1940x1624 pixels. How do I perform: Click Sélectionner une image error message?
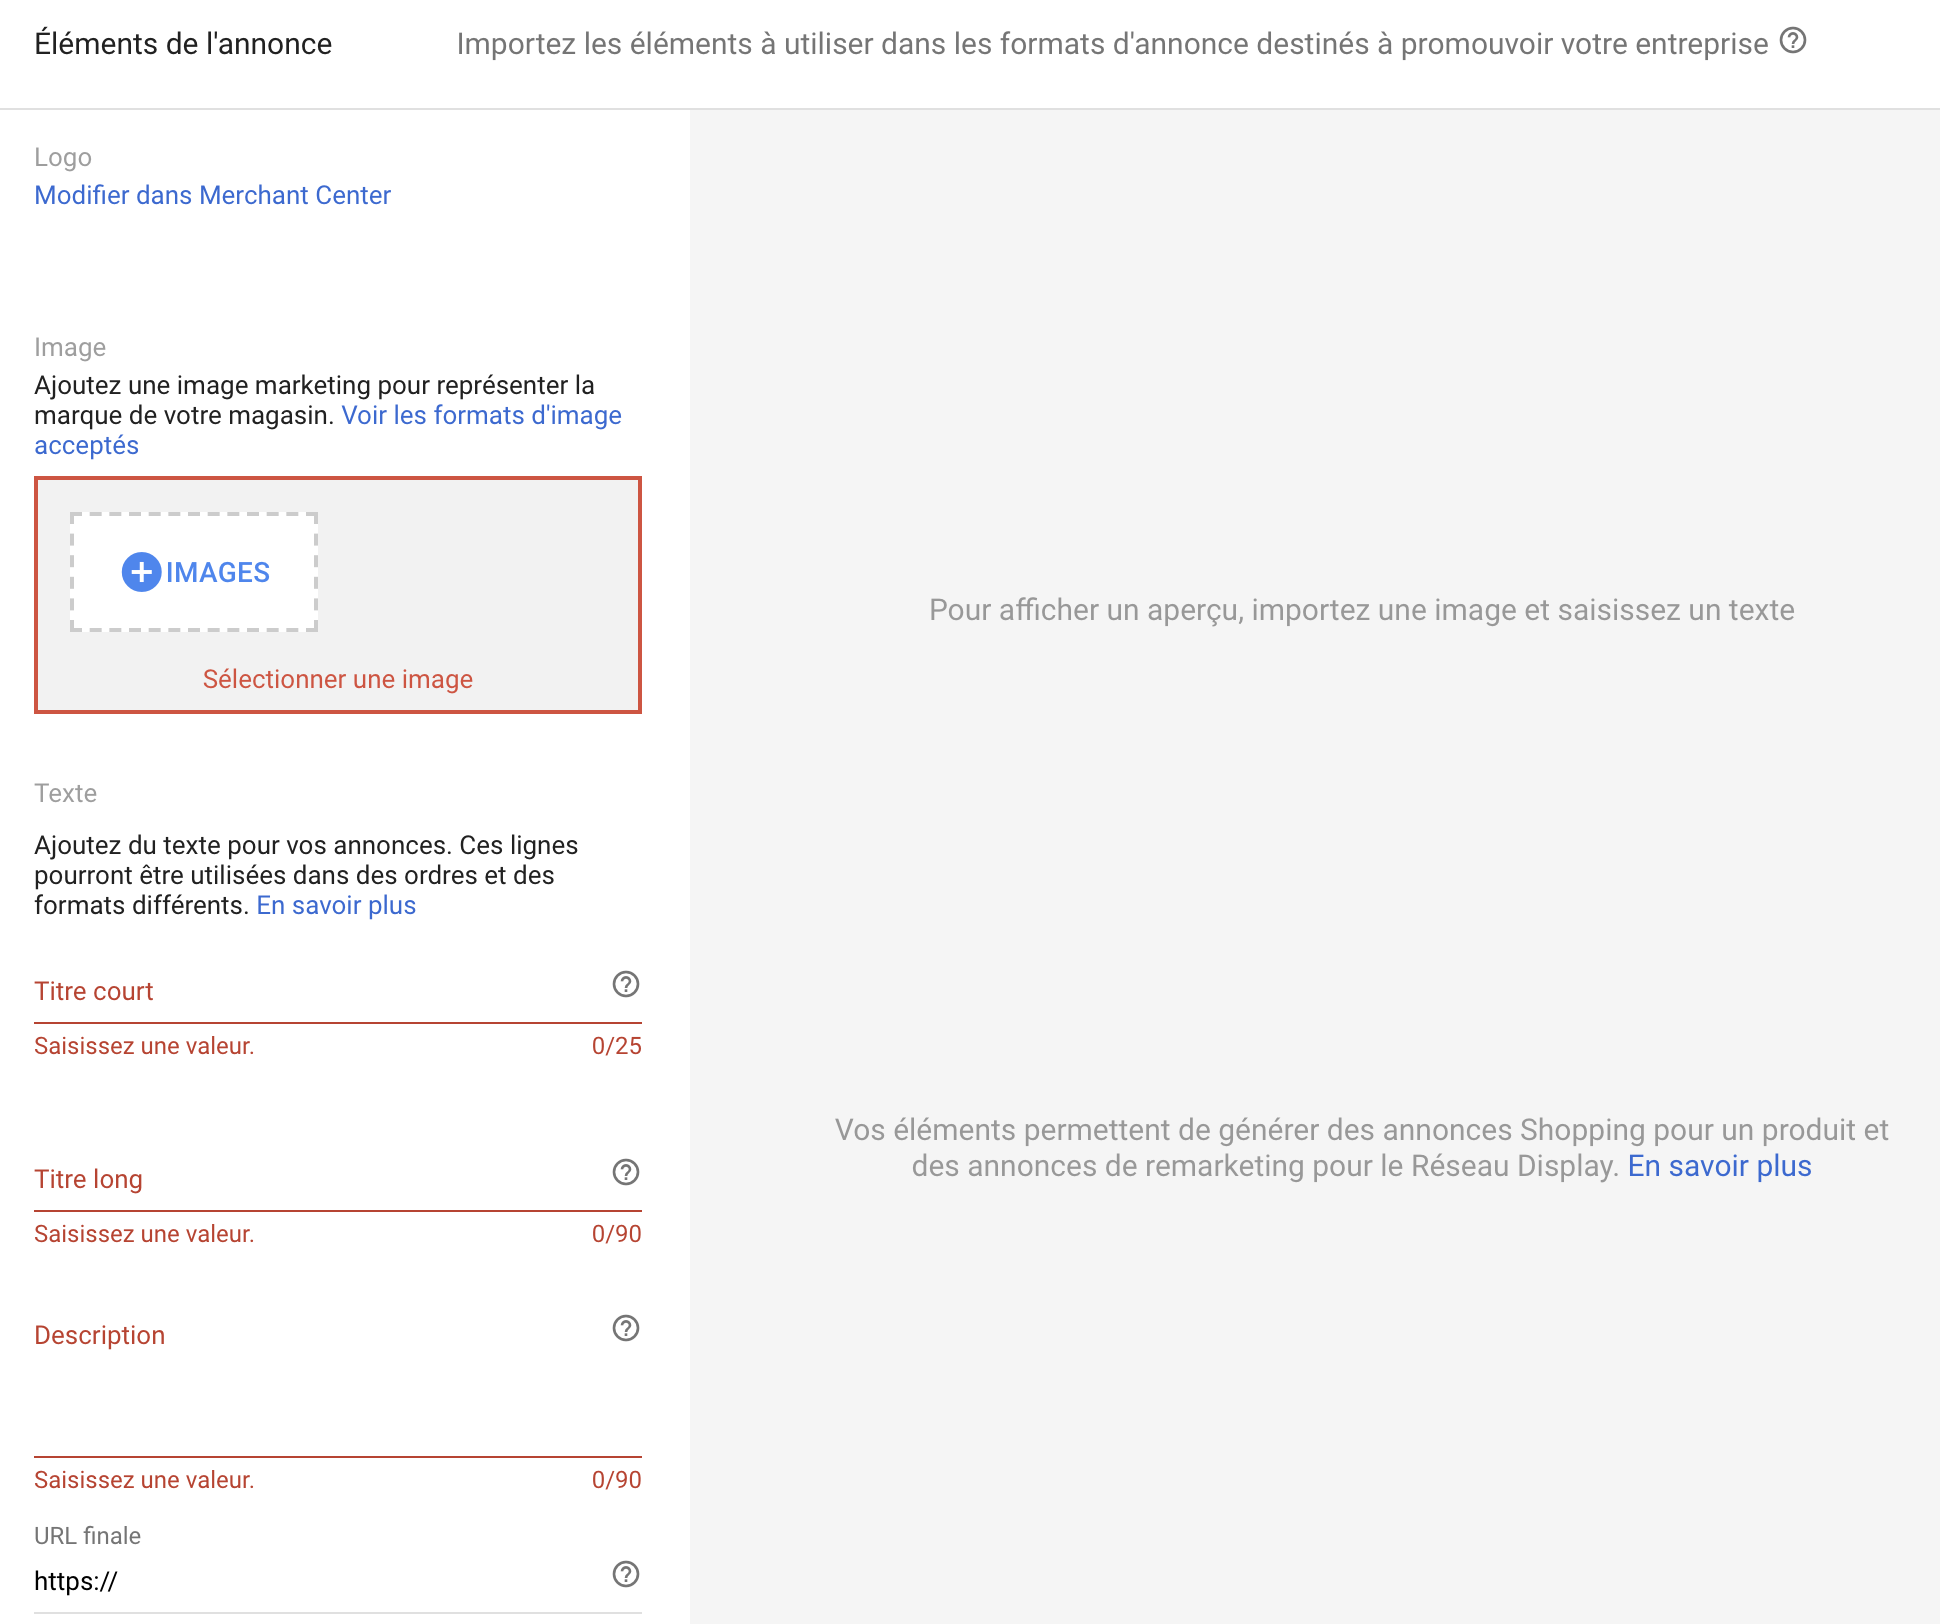pos(337,679)
